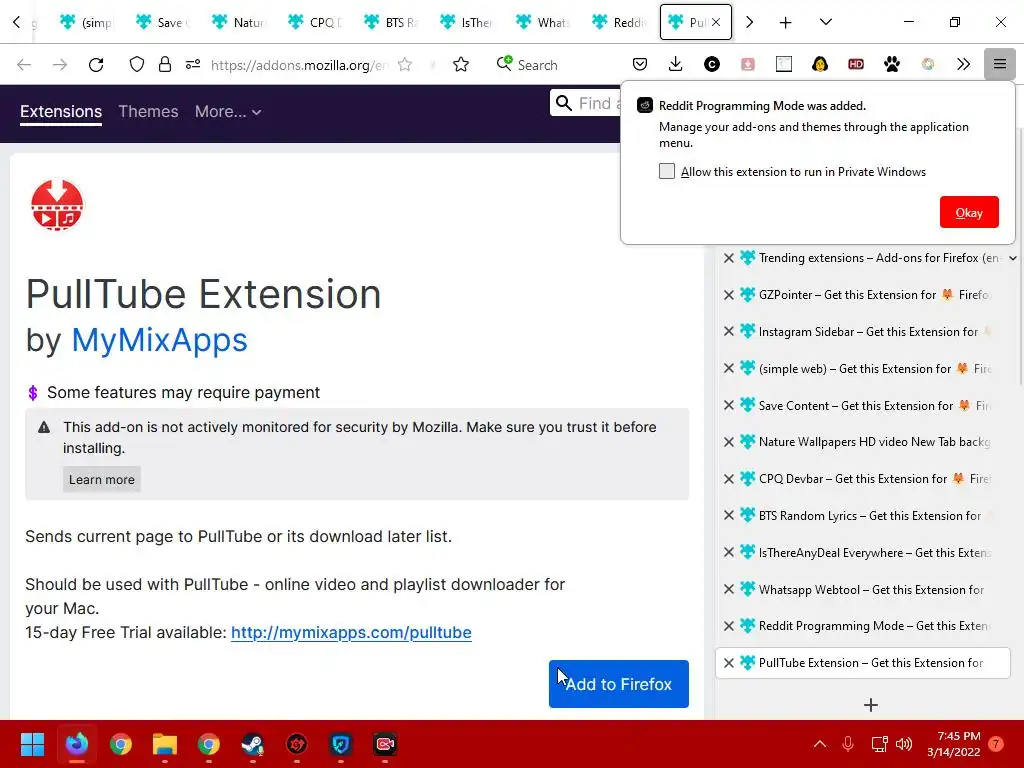Click the star icon beside the Search box

(461, 65)
